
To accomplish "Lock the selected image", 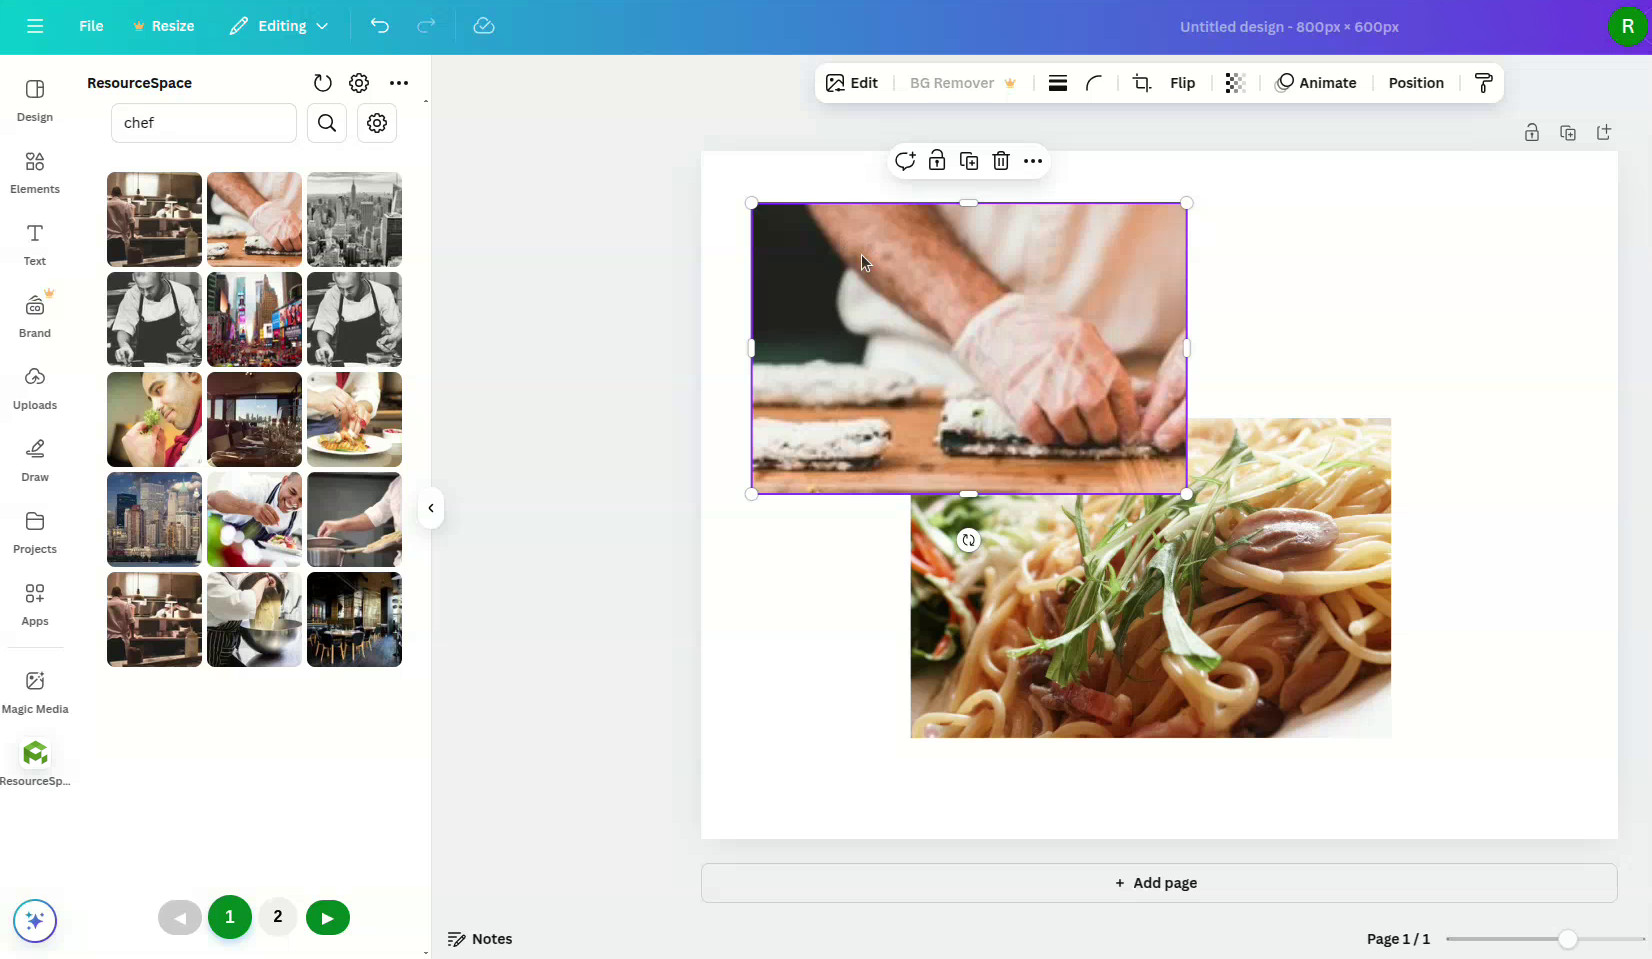I will [x=937, y=161].
